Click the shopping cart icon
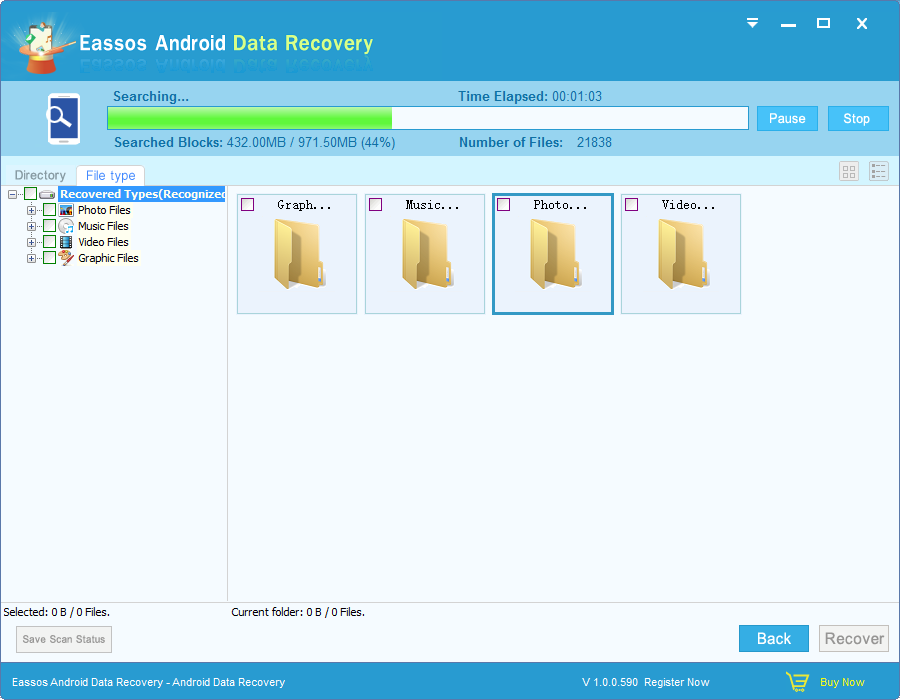This screenshot has height=700, width=900. click(797, 682)
